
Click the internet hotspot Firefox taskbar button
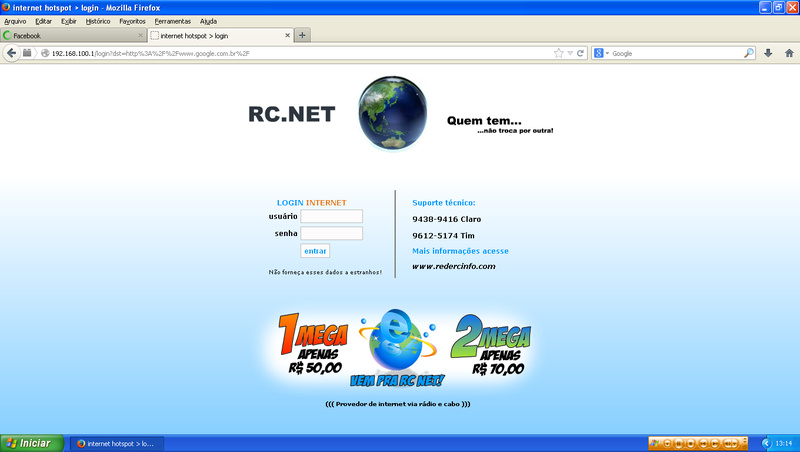[x=117, y=444]
